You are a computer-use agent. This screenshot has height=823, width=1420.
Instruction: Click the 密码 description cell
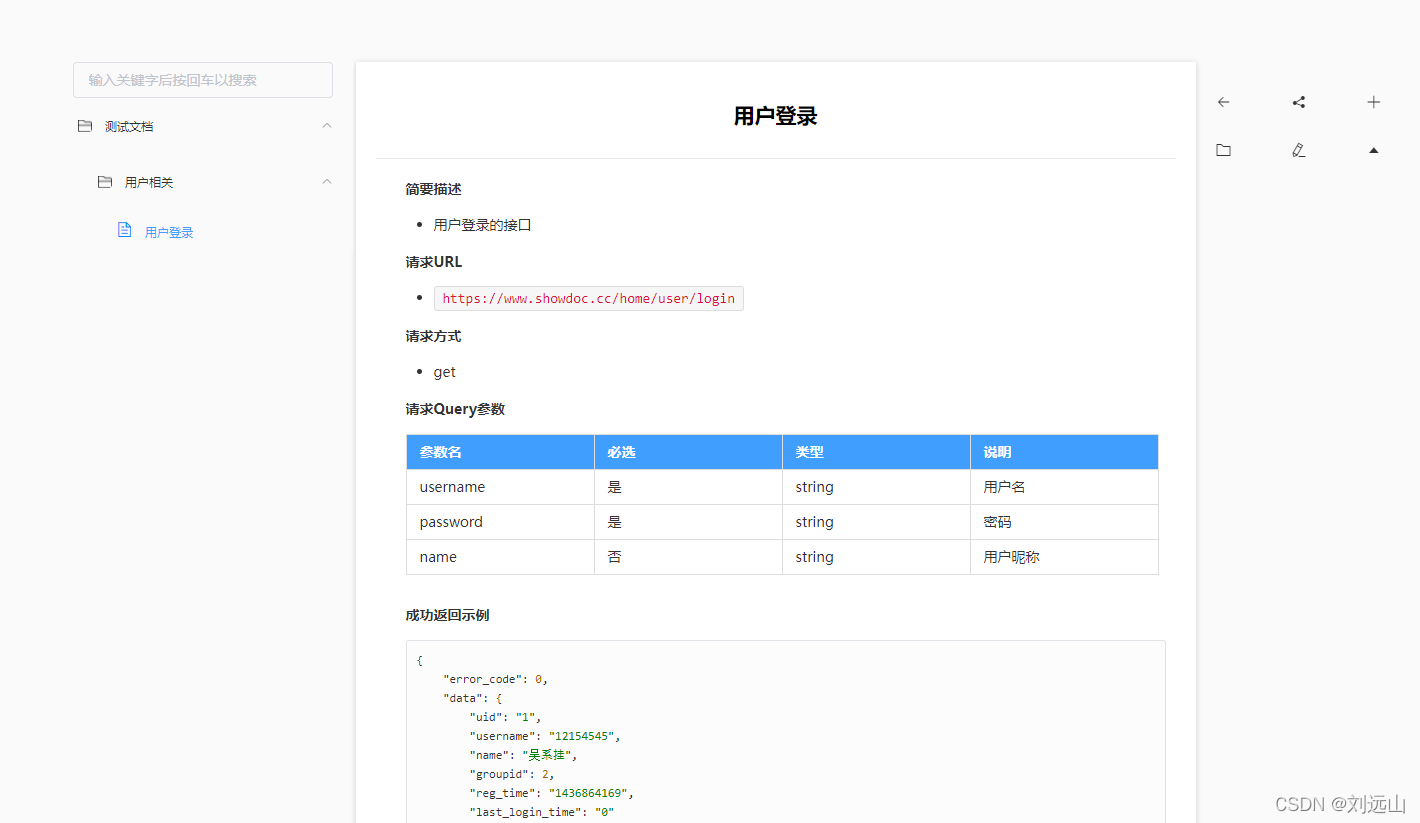(x=1064, y=522)
